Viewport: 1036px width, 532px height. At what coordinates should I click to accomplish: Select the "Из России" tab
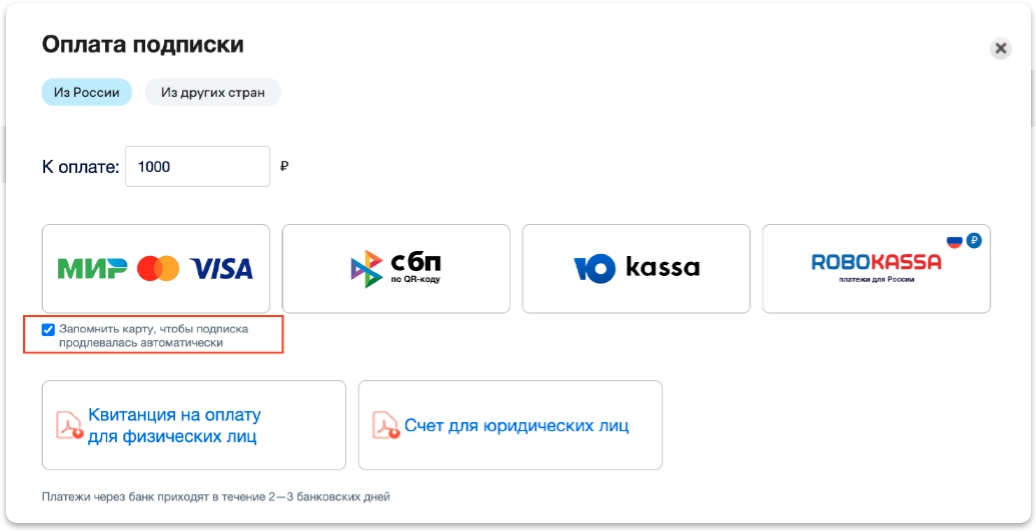[x=87, y=93]
